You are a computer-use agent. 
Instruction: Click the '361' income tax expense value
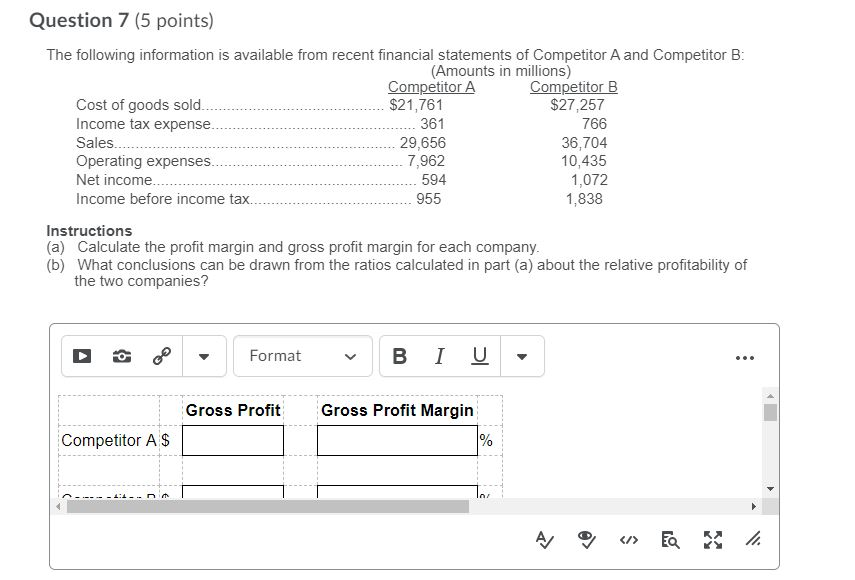point(432,124)
